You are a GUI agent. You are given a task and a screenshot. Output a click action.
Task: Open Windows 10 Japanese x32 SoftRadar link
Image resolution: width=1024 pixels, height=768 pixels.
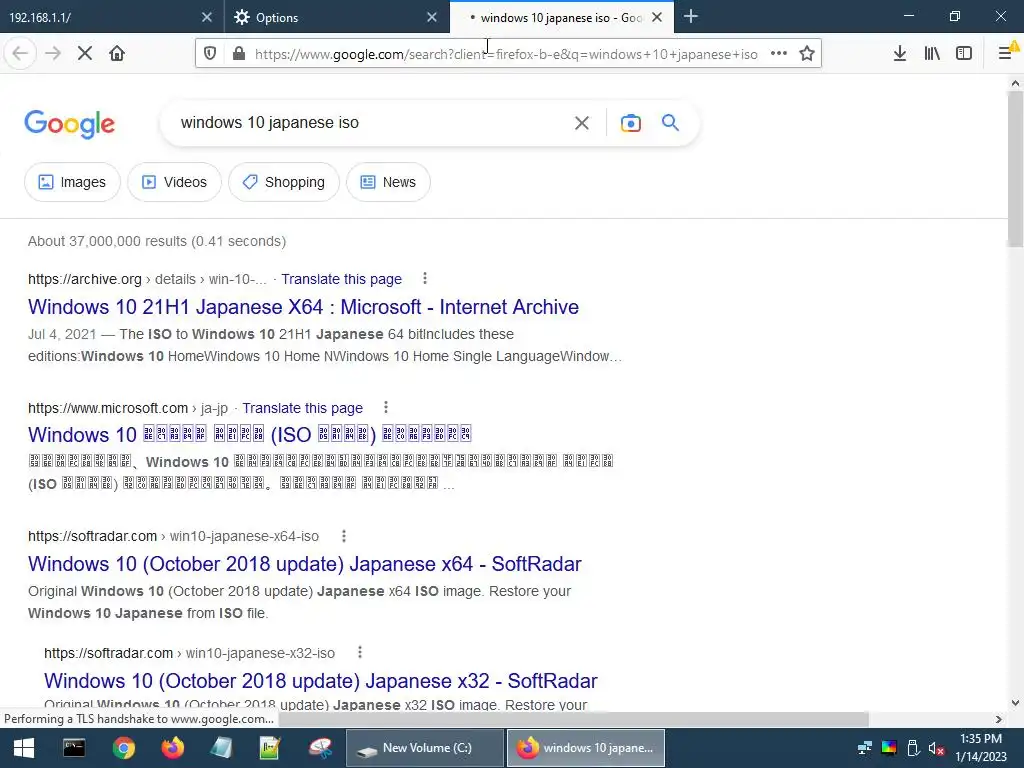321,680
